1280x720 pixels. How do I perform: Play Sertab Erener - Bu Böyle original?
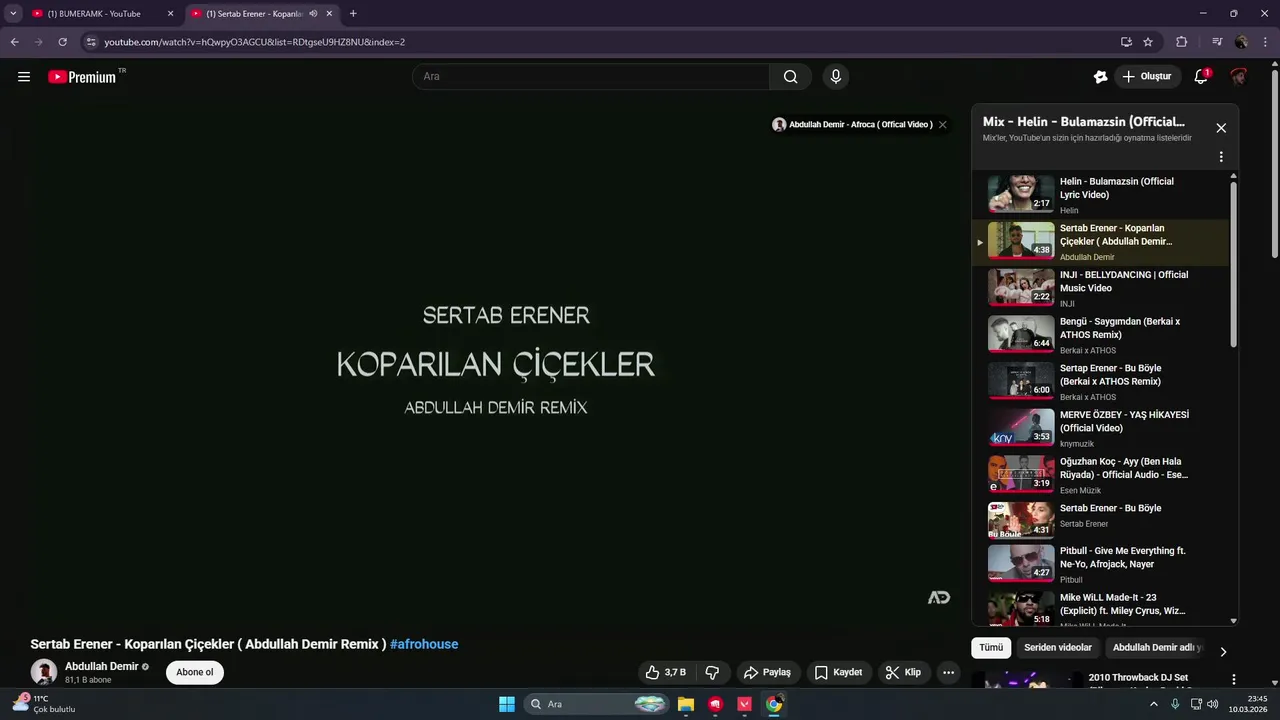pos(1100,521)
